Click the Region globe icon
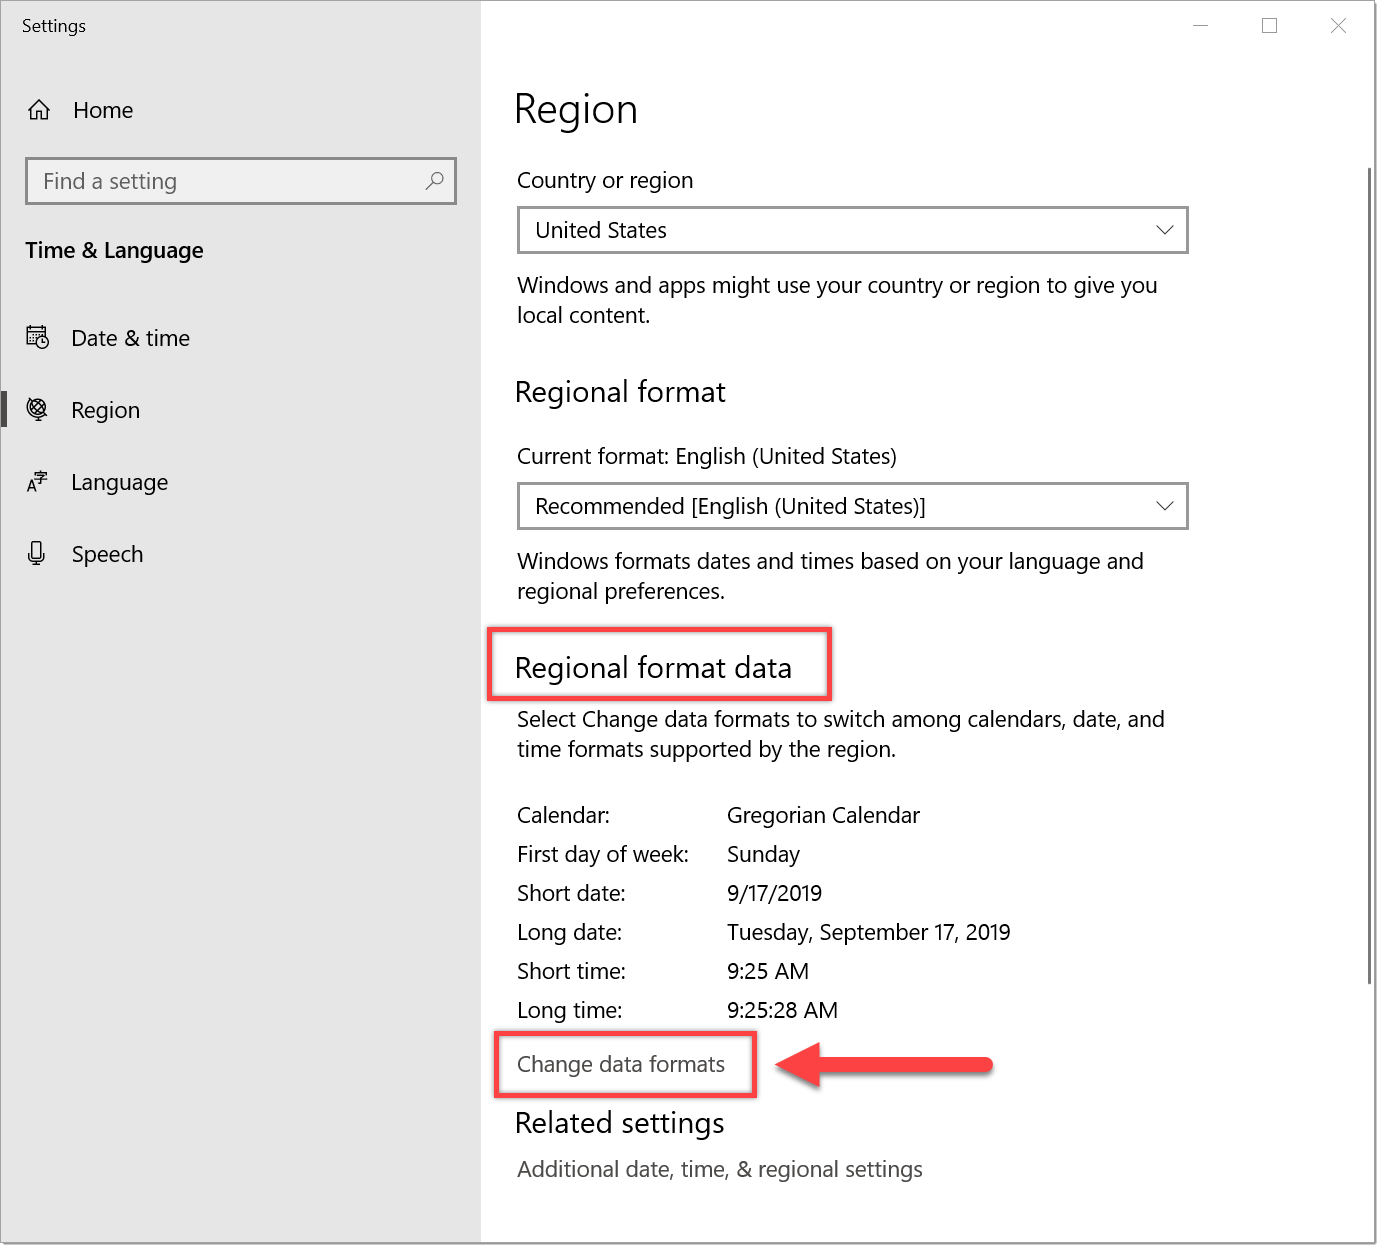Image resolution: width=1380 pixels, height=1248 pixels. click(x=37, y=409)
